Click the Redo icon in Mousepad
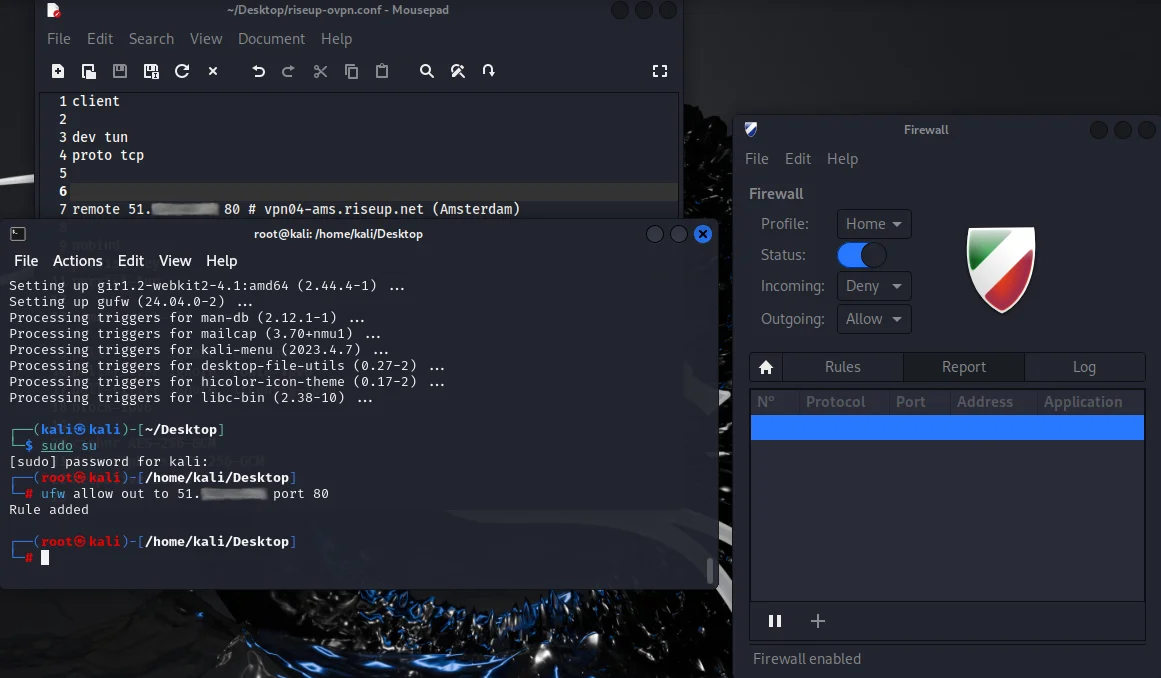 tap(289, 71)
